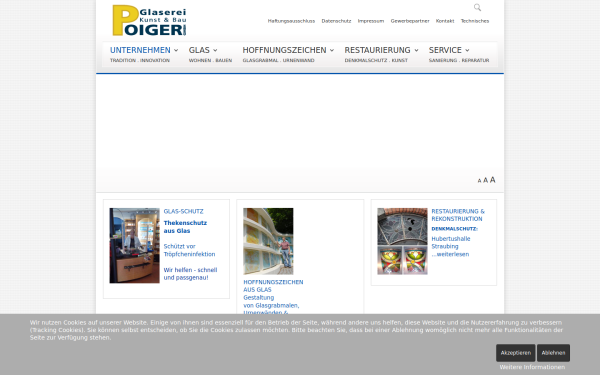Click the urn wall photo thumbnail
Viewport: 600px width, 375px height.
click(x=268, y=241)
